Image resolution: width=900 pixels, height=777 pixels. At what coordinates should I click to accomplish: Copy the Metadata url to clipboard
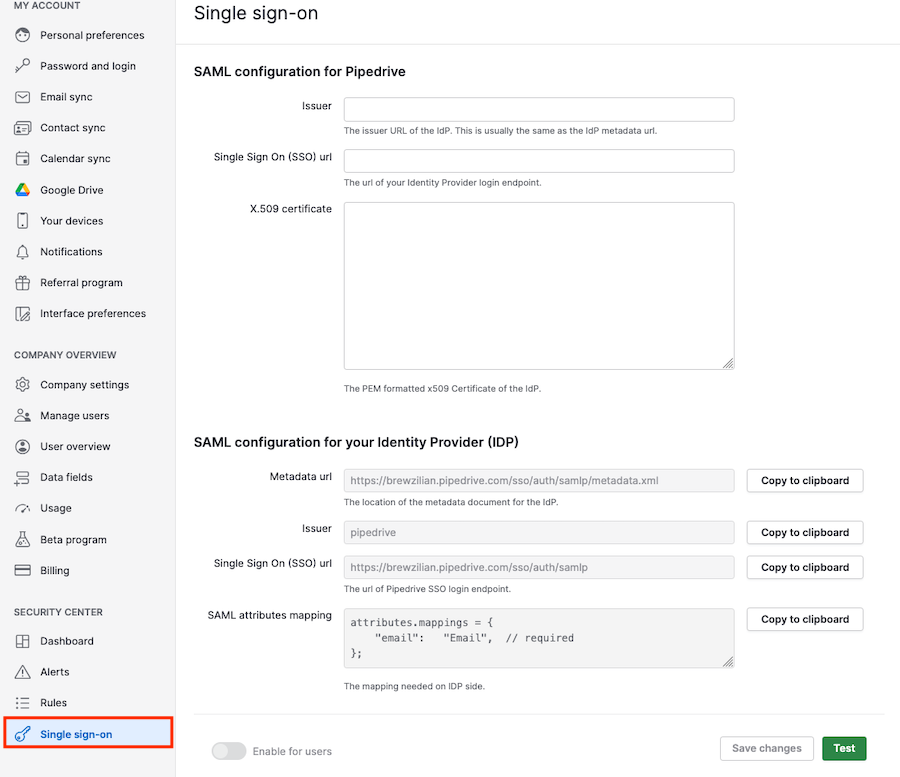click(804, 480)
